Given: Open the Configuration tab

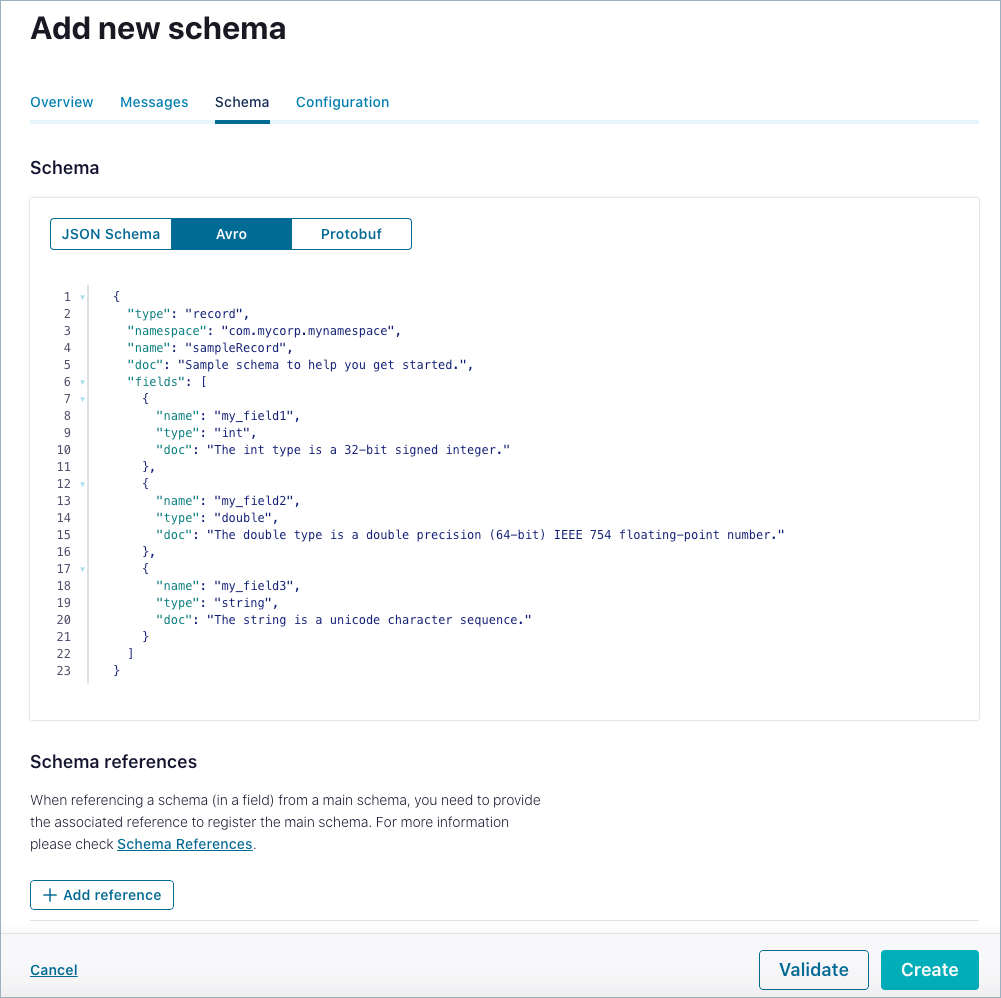Looking at the screenshot, I should pos(342,102).
